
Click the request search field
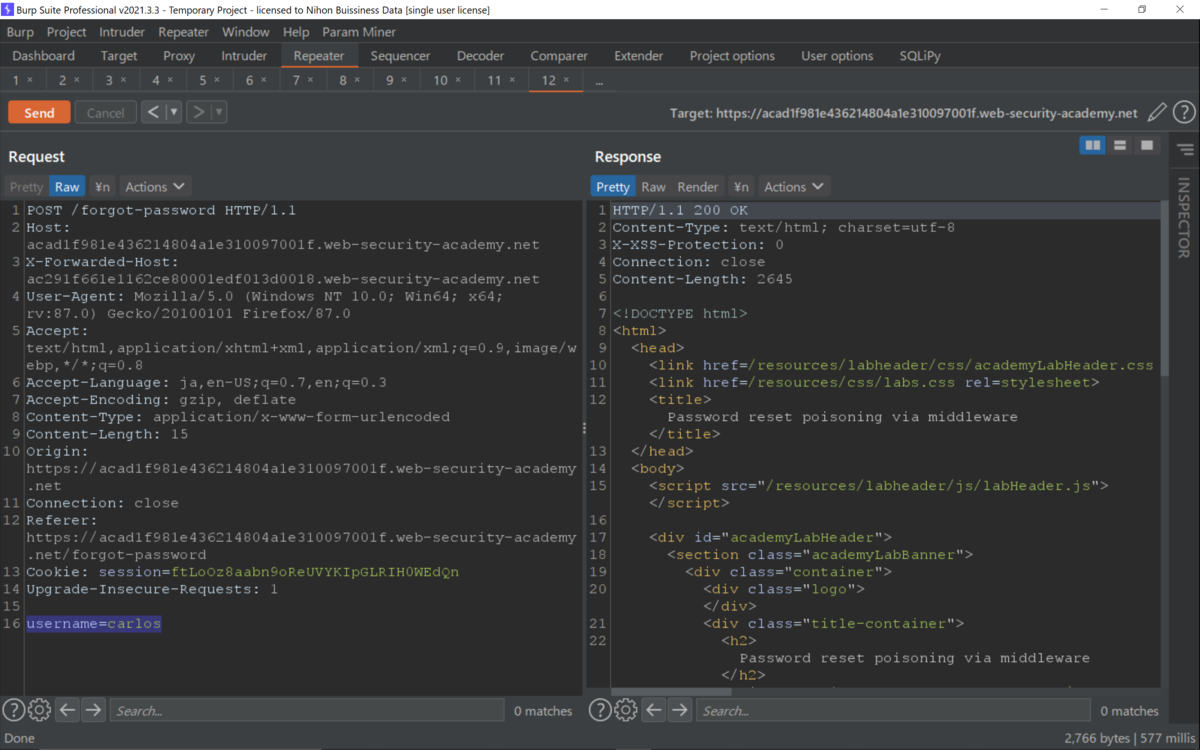pos(307,711)
